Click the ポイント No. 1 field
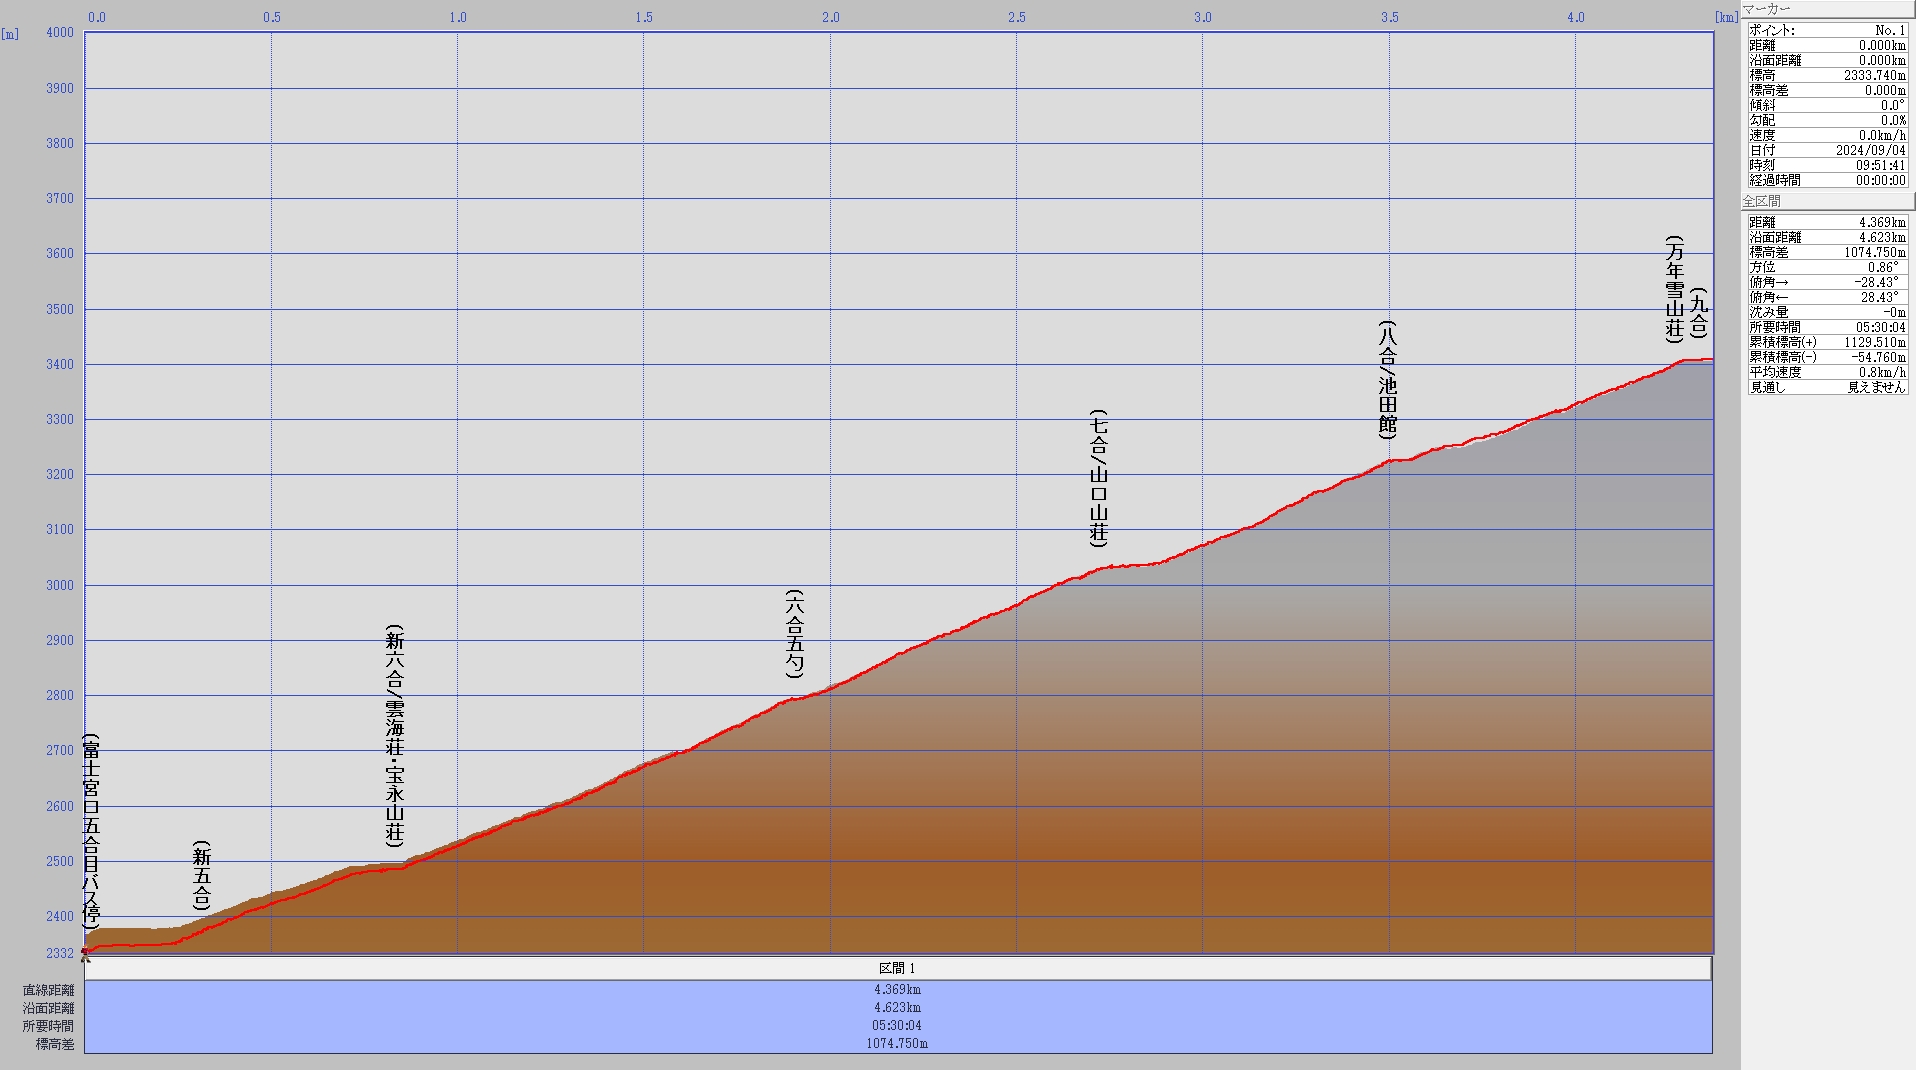 pos(1827,30)
